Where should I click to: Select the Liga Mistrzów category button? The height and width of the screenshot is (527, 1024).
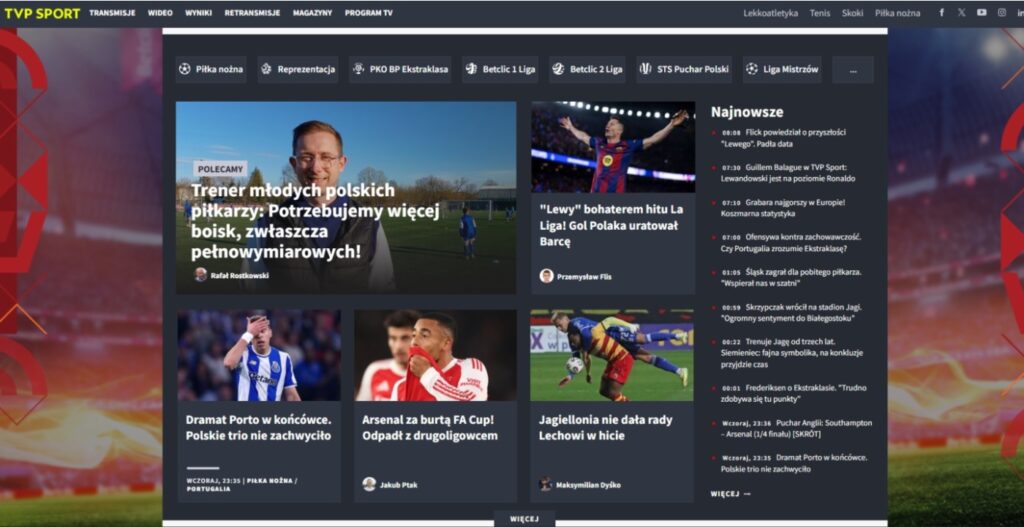point(782,70)
